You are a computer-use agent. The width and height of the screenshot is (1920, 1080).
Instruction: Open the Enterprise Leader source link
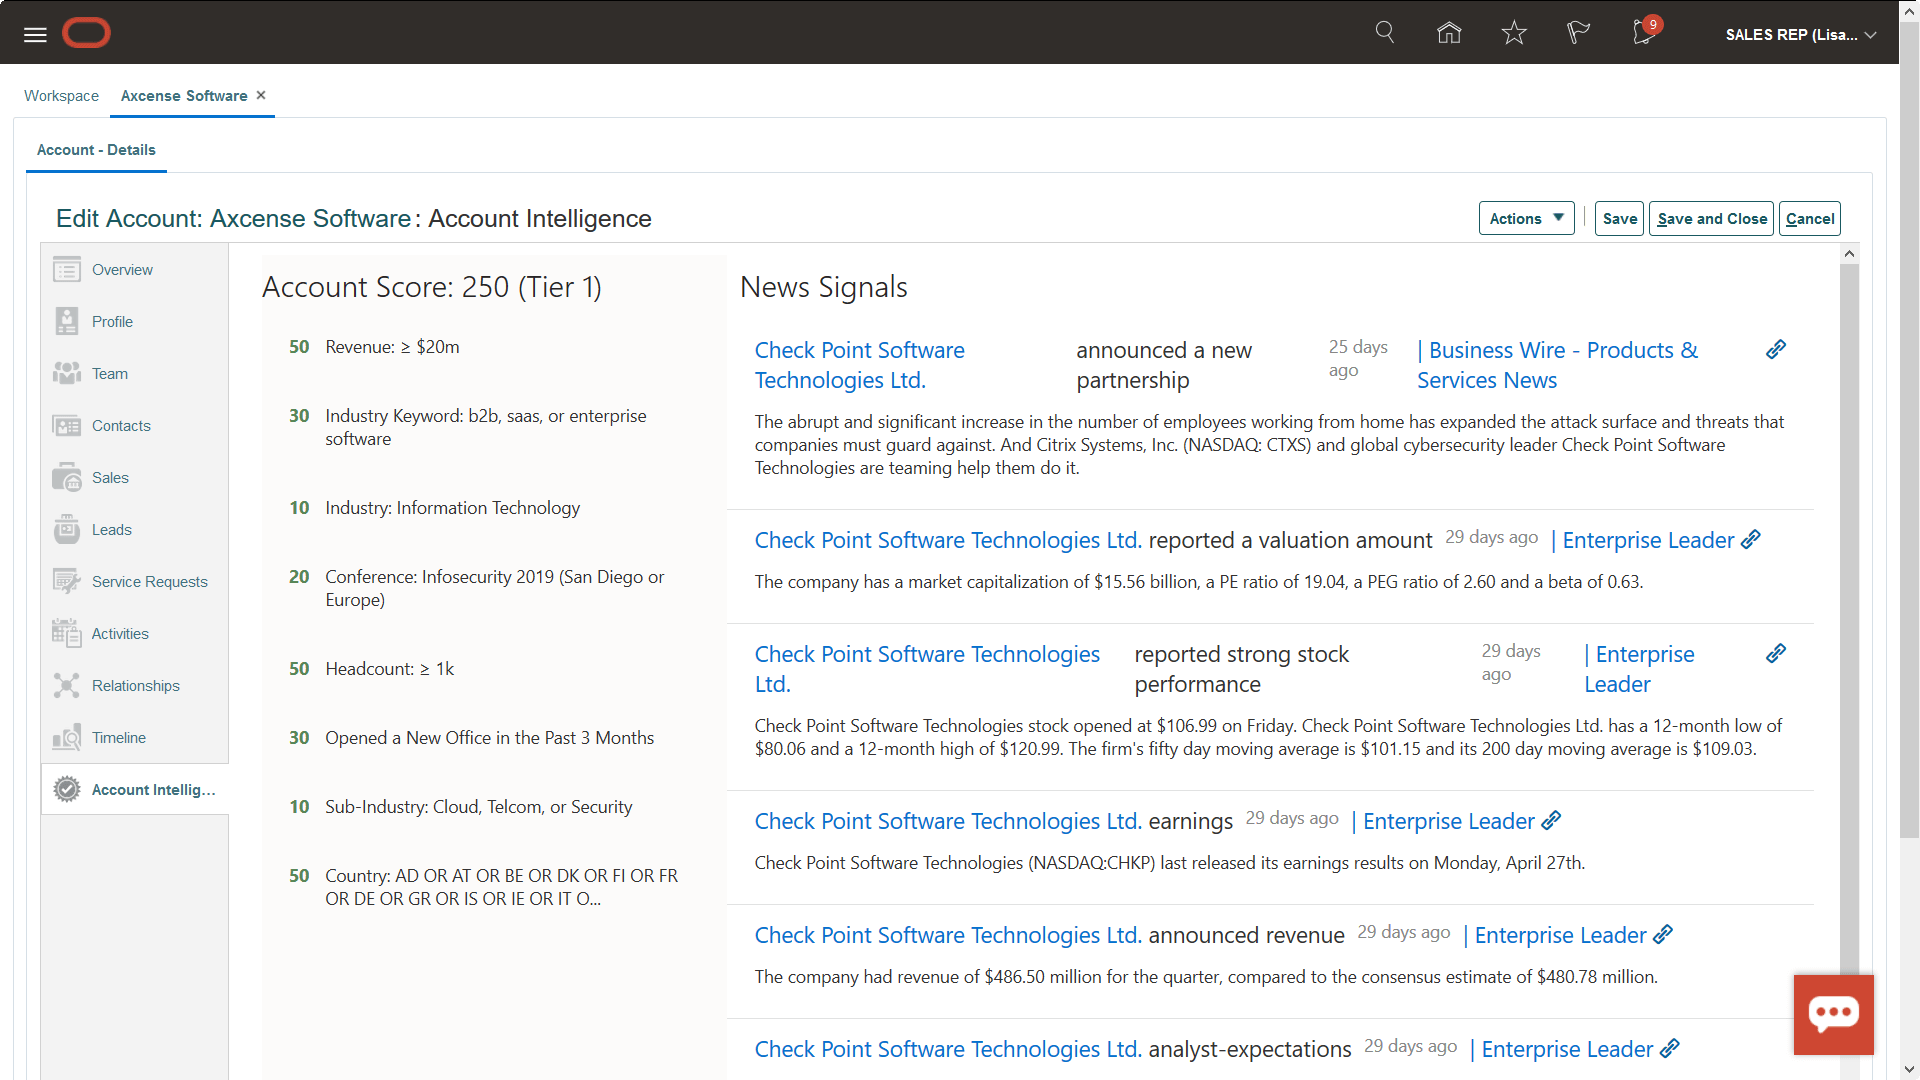[1646, 540]
